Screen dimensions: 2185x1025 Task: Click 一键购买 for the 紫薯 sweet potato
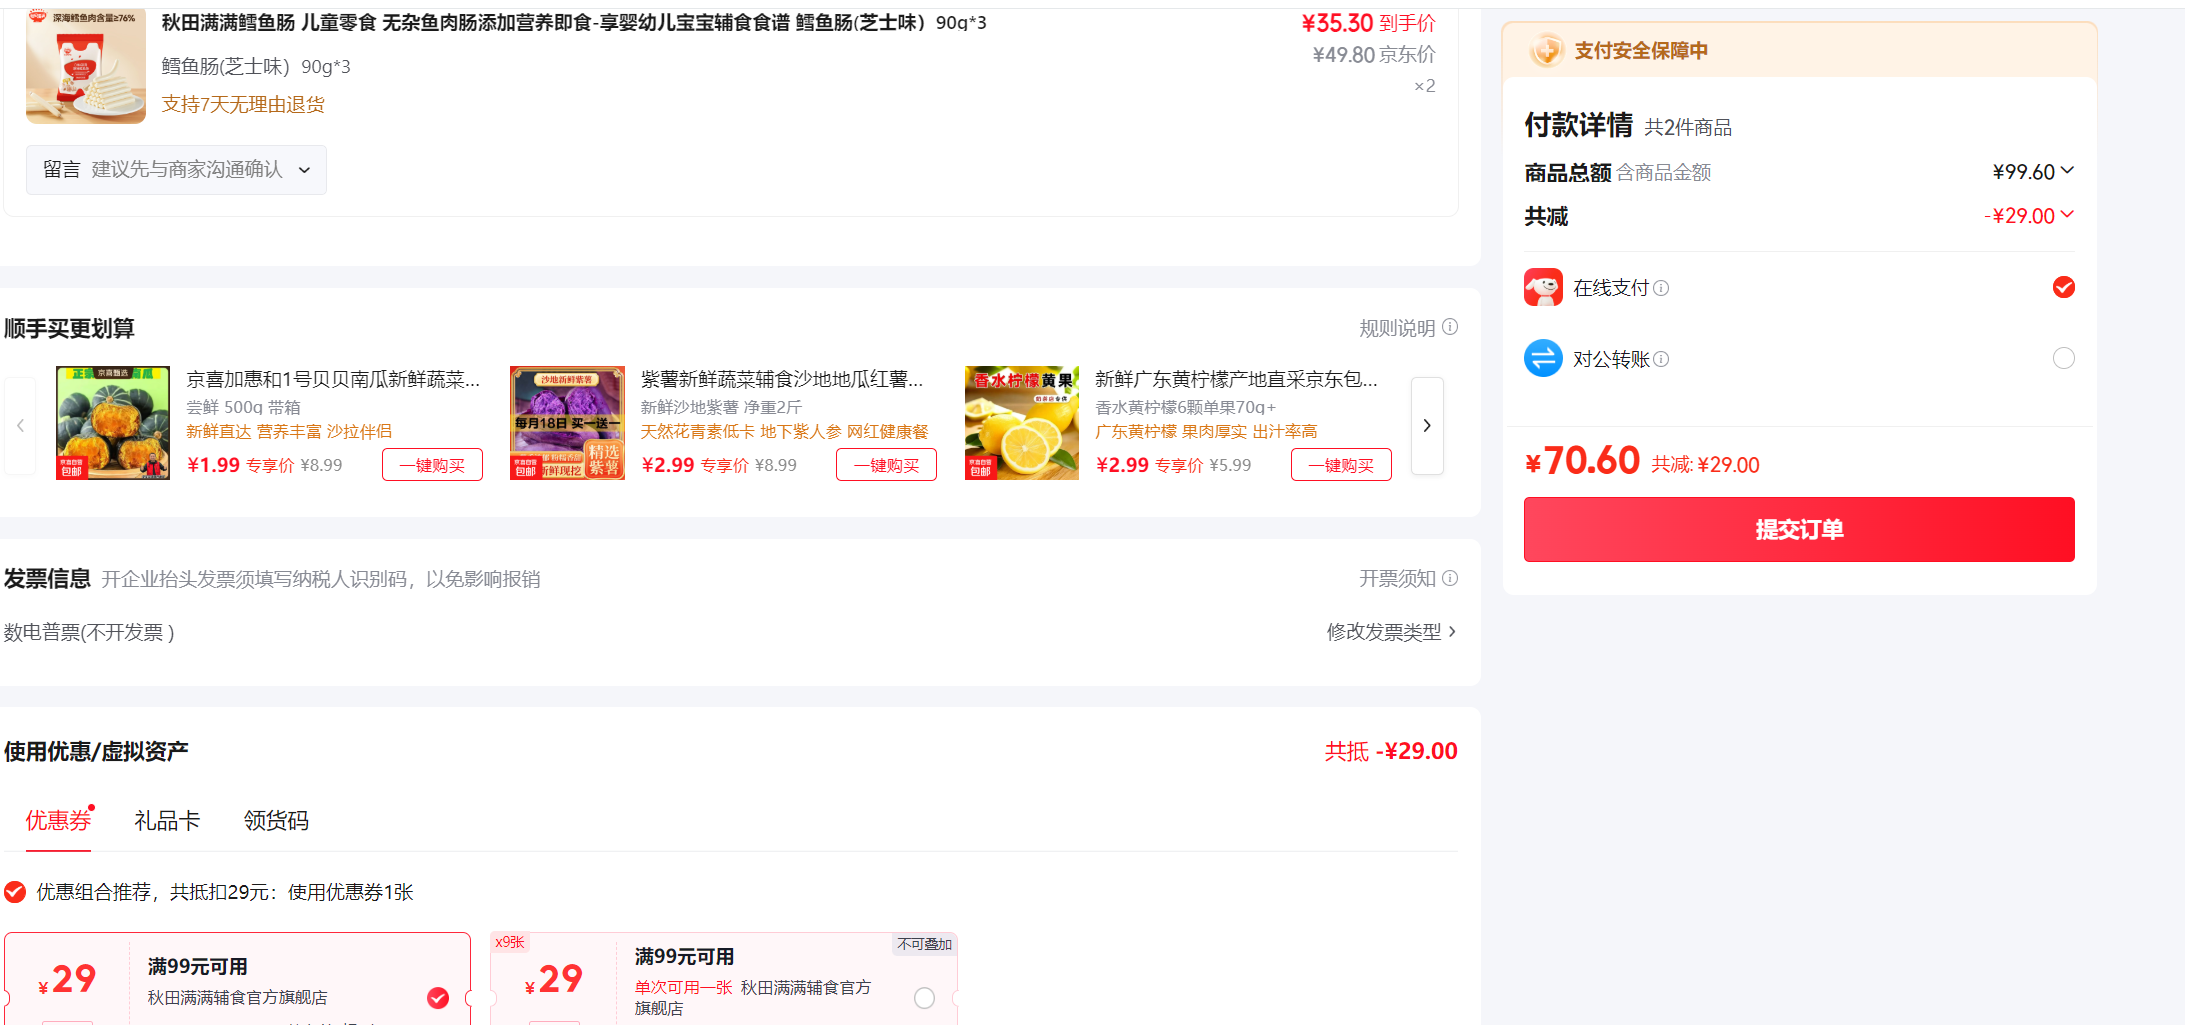(x=886, y=465)
